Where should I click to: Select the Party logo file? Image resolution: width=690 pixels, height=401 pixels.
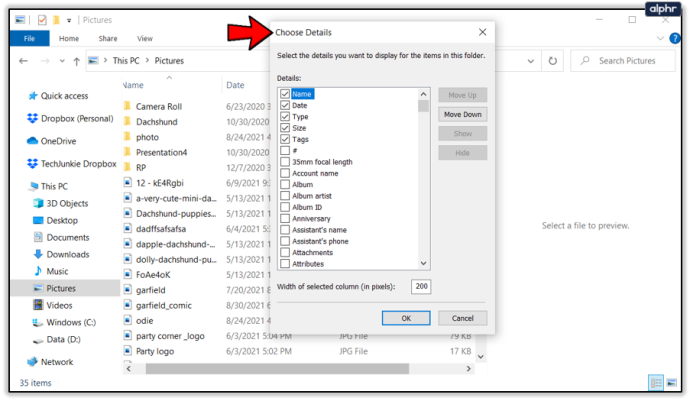click(x=155, y=351)
